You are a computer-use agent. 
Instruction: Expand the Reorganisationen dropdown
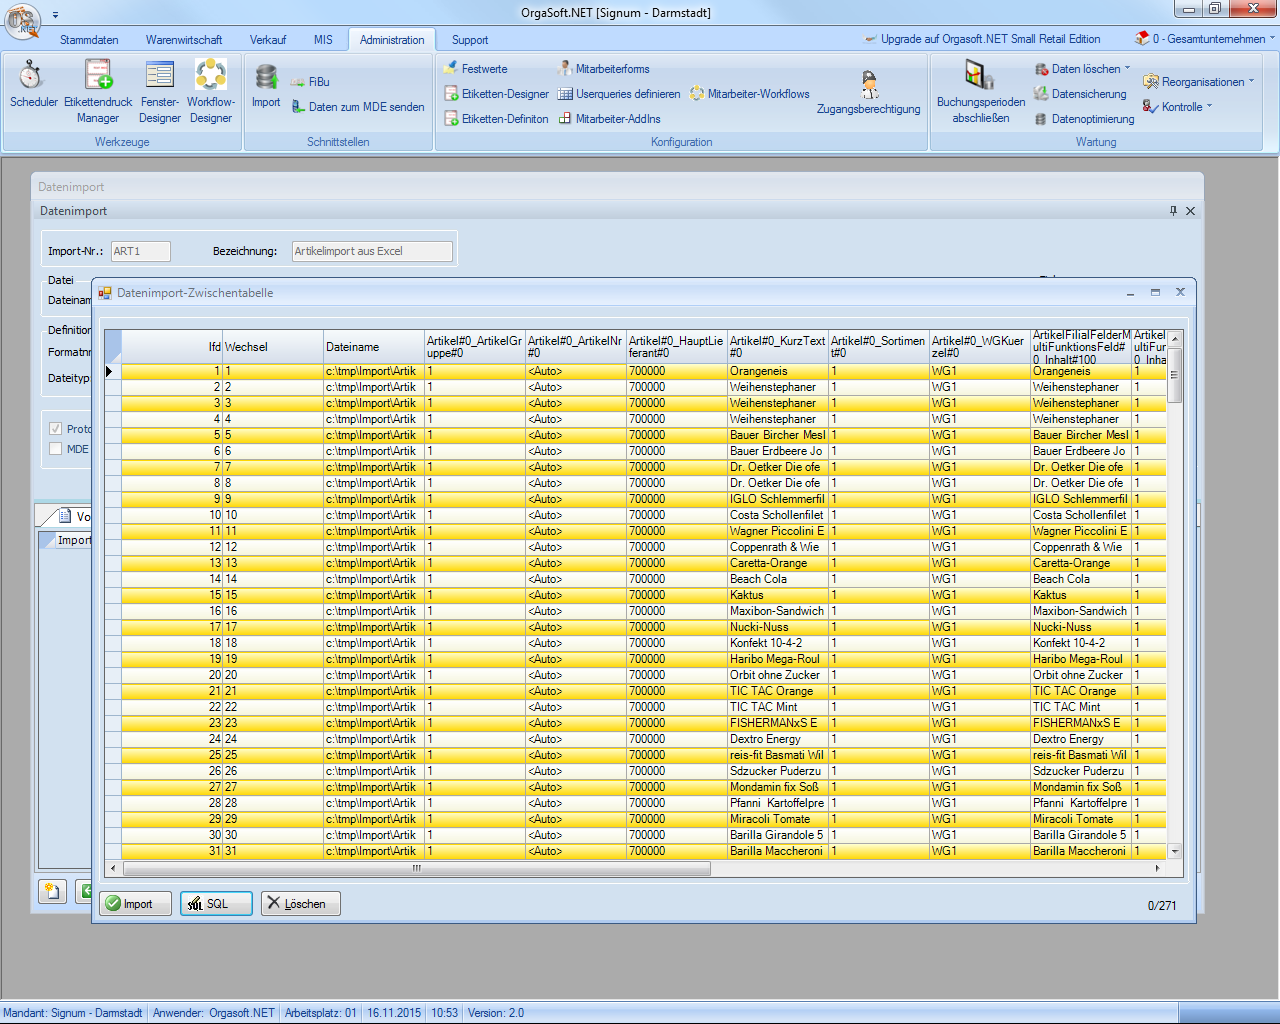[x=1200, y=82]
